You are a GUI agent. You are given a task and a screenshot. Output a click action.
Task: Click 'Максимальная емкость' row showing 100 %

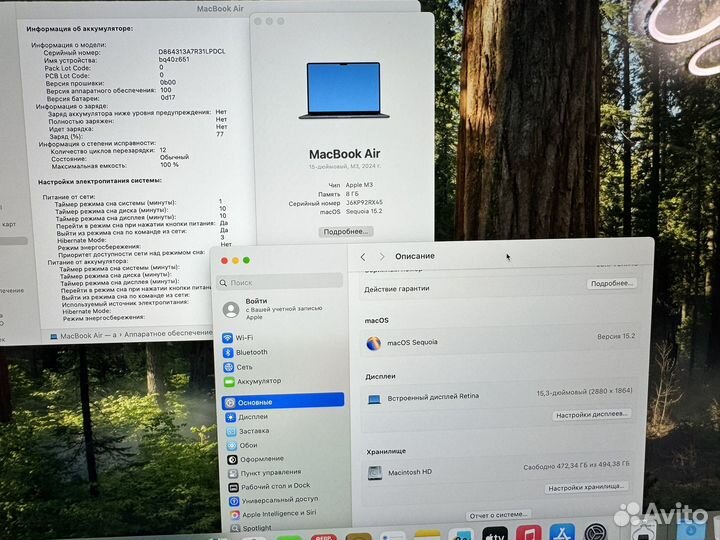tap(115, 165)
